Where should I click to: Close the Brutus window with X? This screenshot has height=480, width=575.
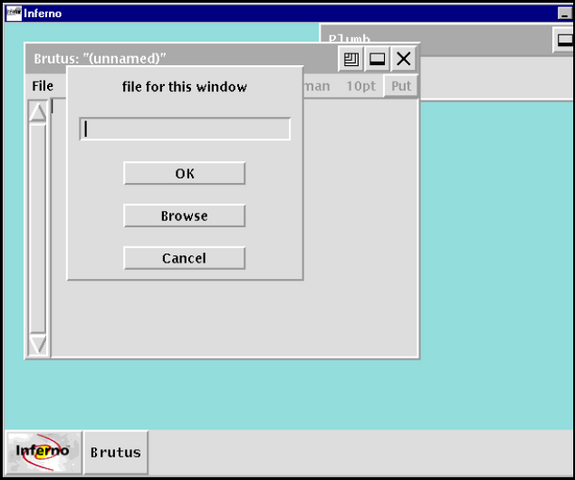pyautogui.click(x=403, y=59)
